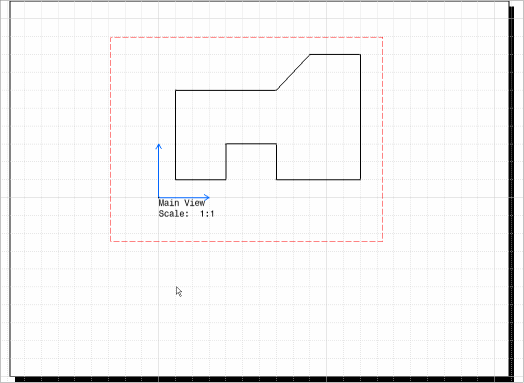
Task: Select the right side of the notch
Action: coord(277,162)
